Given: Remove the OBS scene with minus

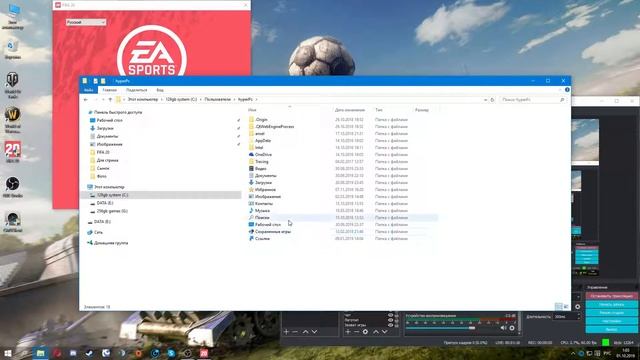Looking at the screenshot, I should click(x=295, y=332).
